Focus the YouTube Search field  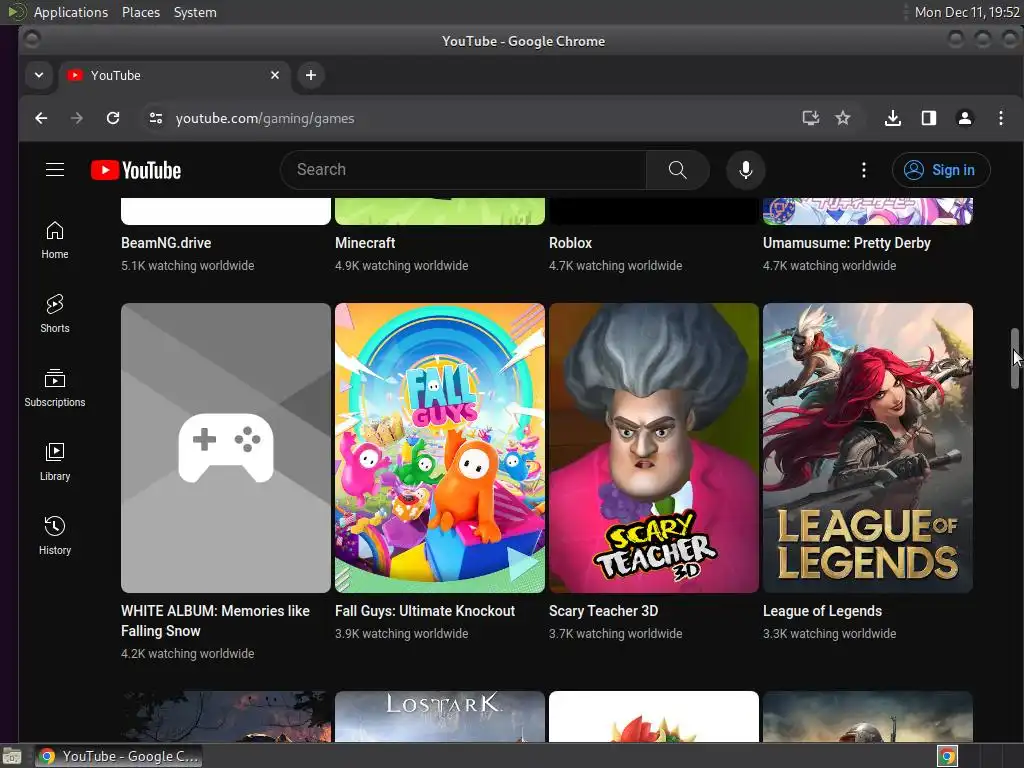coord(464,170)
